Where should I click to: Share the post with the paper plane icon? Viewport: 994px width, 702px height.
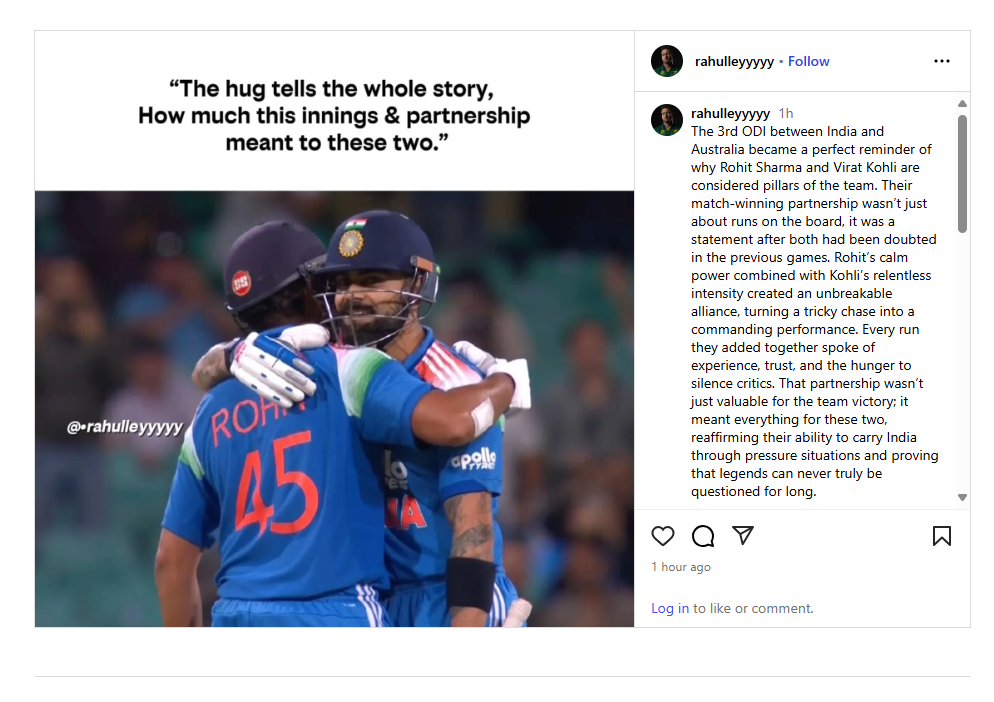tap(743, 535)
